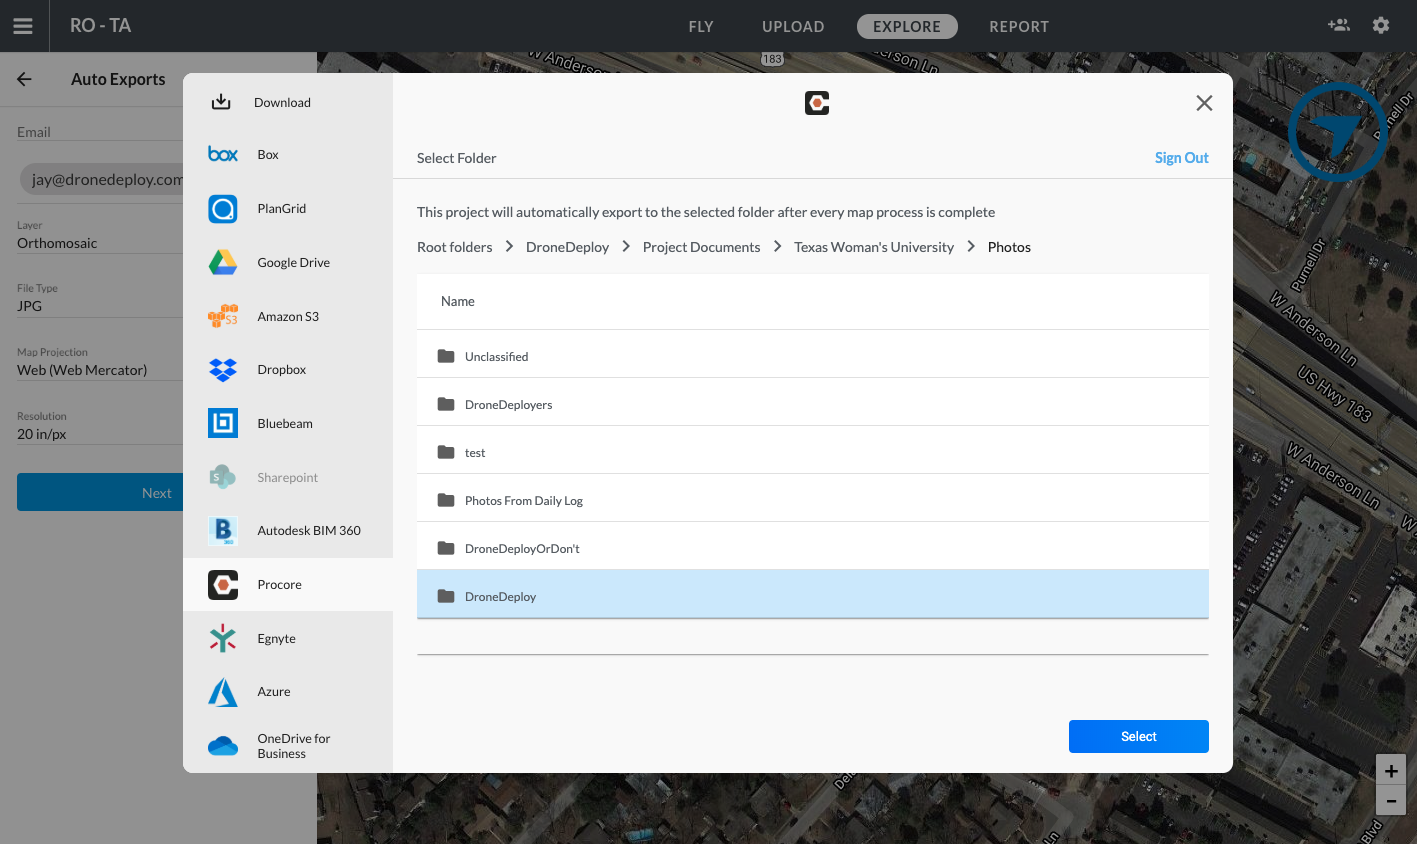Click the Name column header
This screenshot has width=1417, height=844.
[458, 301]
